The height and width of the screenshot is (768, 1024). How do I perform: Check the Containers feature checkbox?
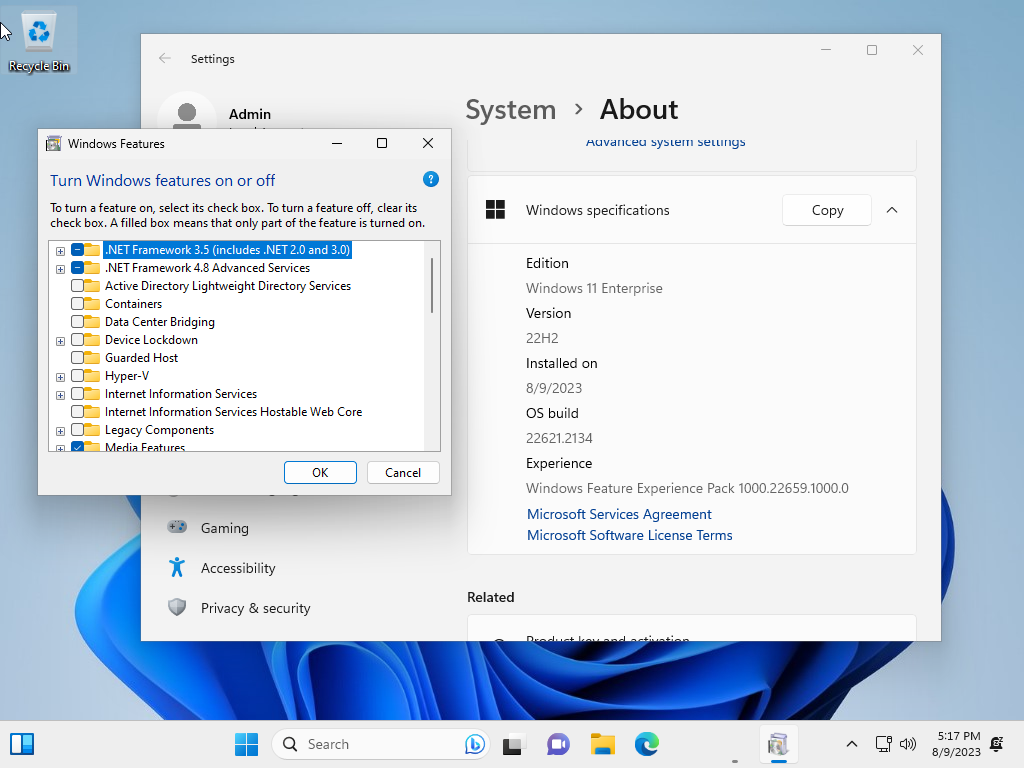[x=77, y=304]
